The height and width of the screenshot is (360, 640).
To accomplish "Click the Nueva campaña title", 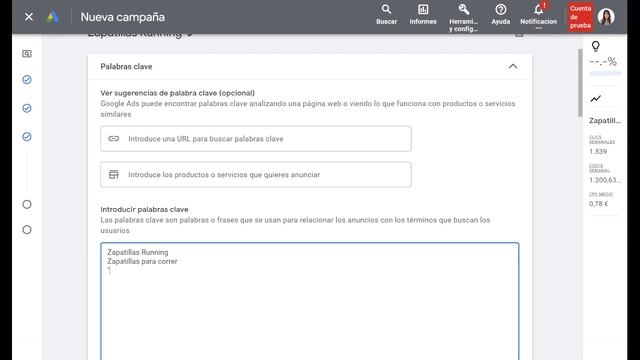I will pos(122,17).
